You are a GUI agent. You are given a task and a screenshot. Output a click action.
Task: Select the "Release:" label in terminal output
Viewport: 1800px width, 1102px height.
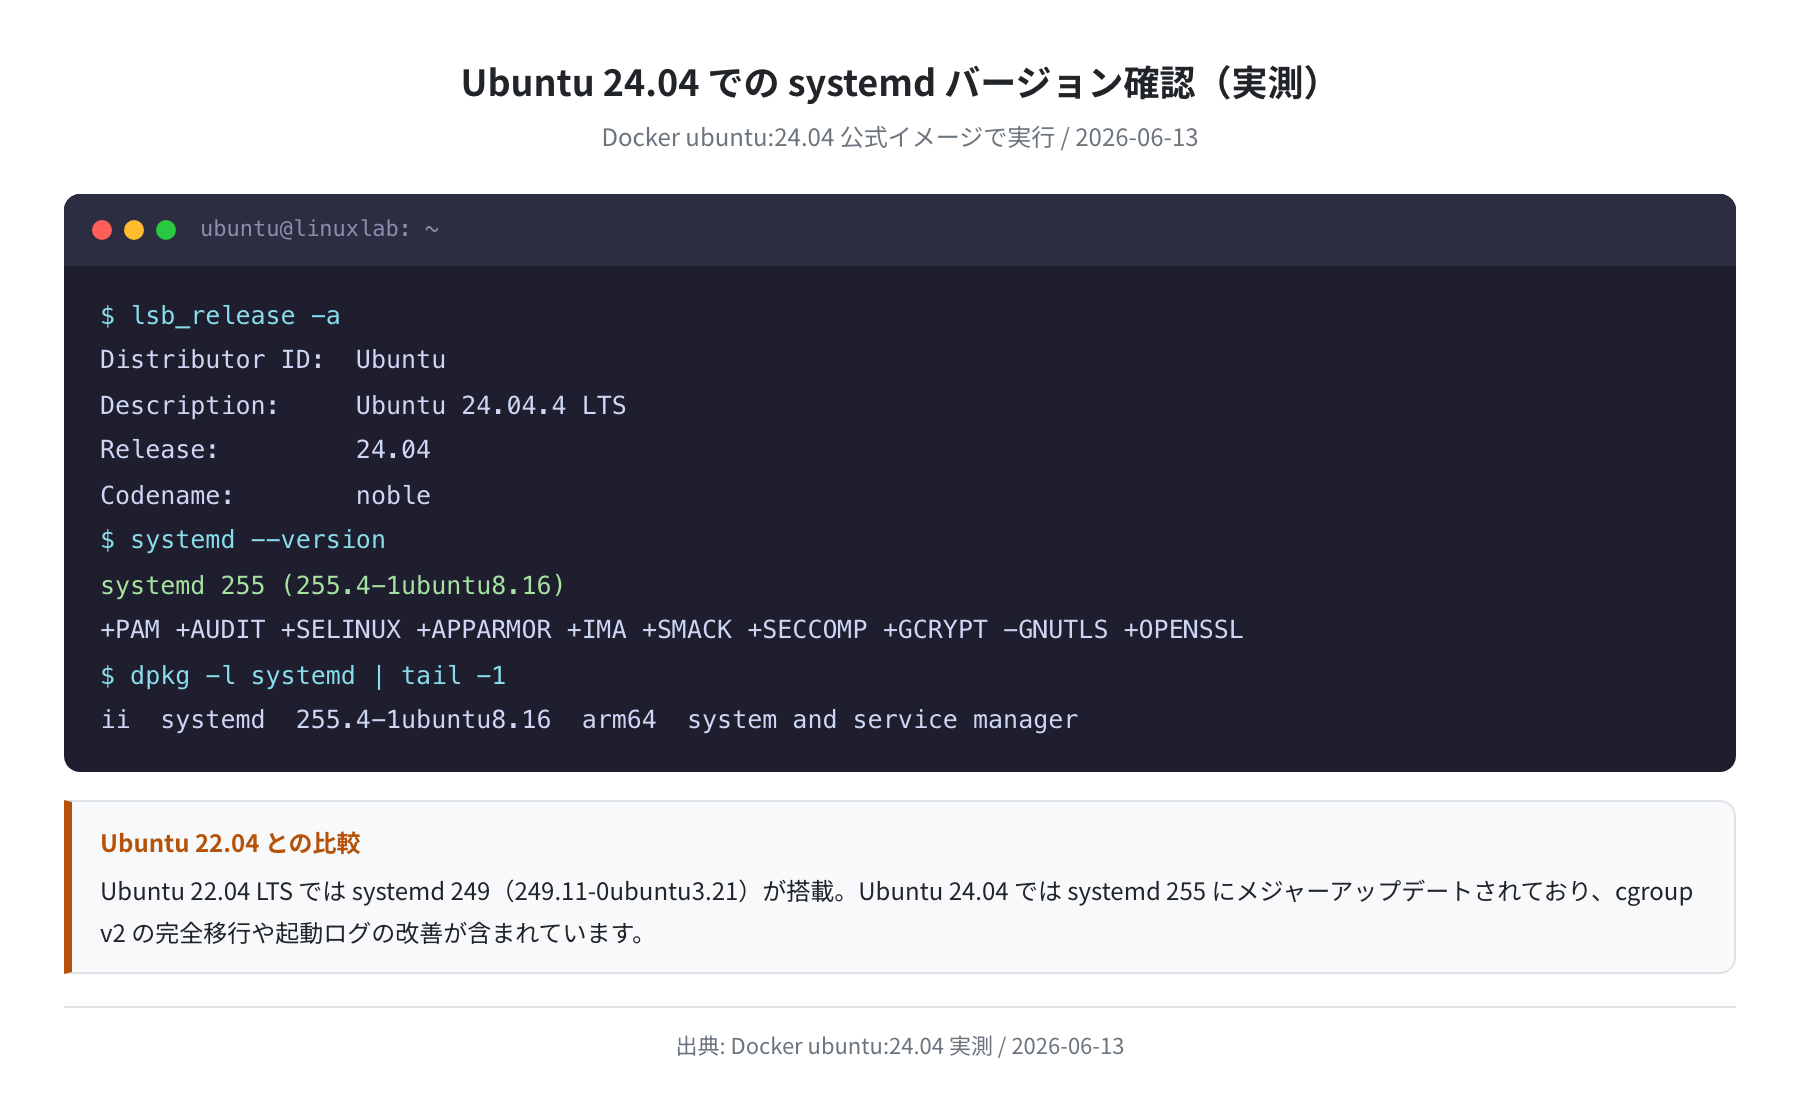coord(159,450)
